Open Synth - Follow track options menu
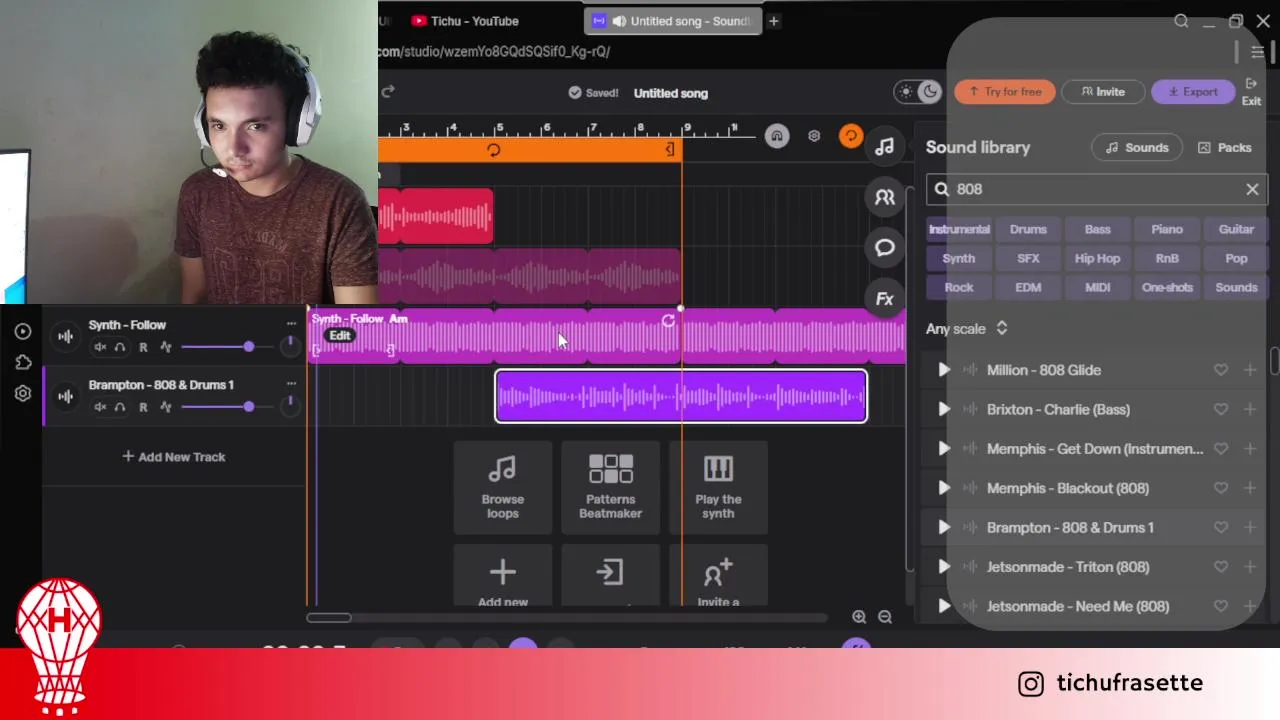The height and width of the screenshot is (720, 1280). pyautogui.click(x=291, y=324)
